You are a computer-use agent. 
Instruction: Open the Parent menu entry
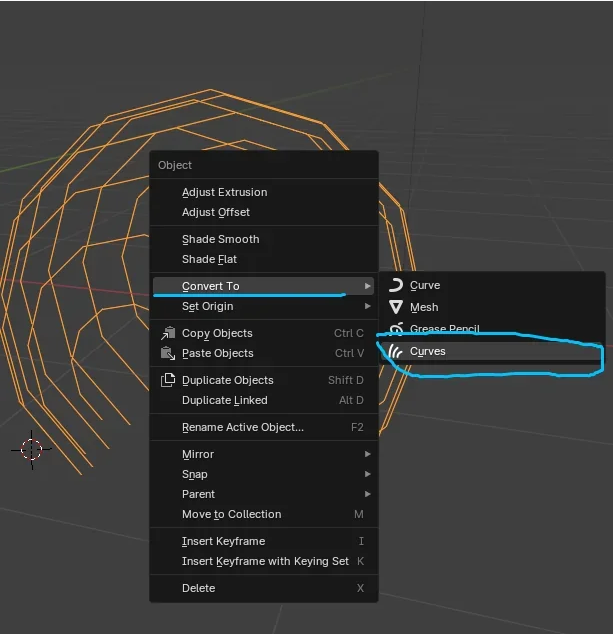tap(264, 494)
